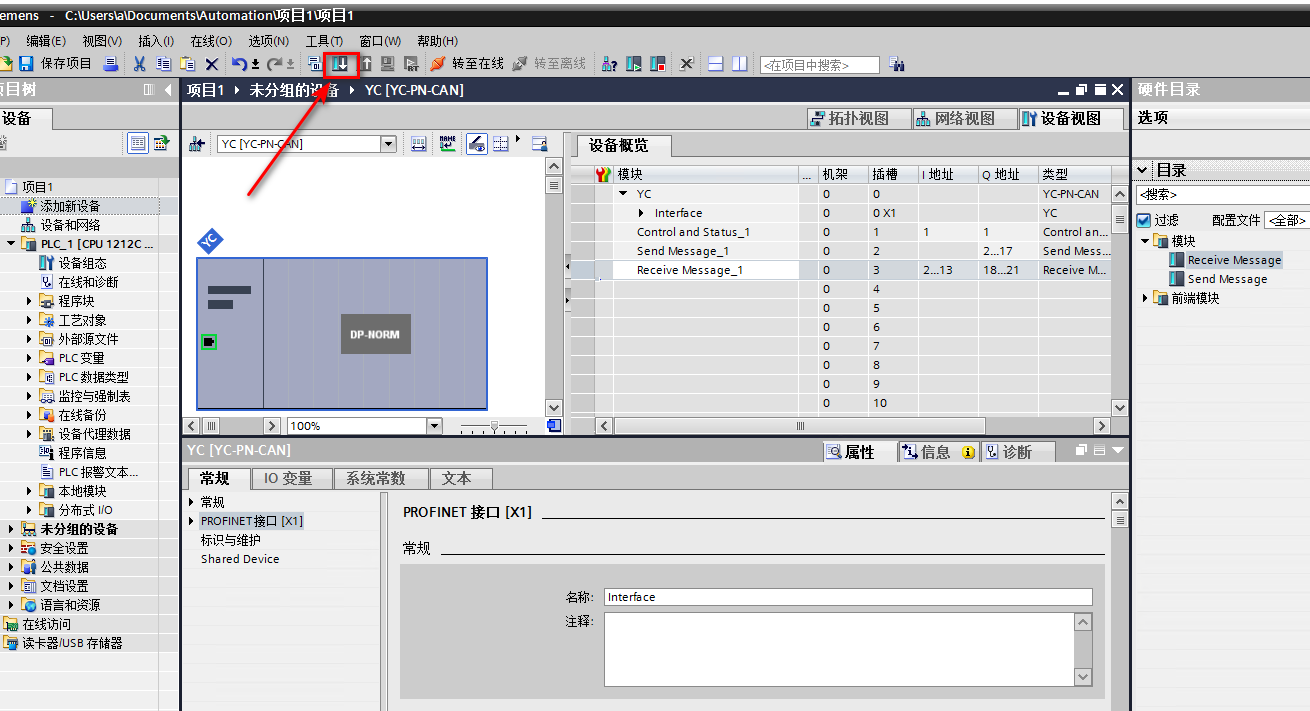Open the 在线(O) menu
This screenshot has width=1310, height=711.
pos(211,41)
